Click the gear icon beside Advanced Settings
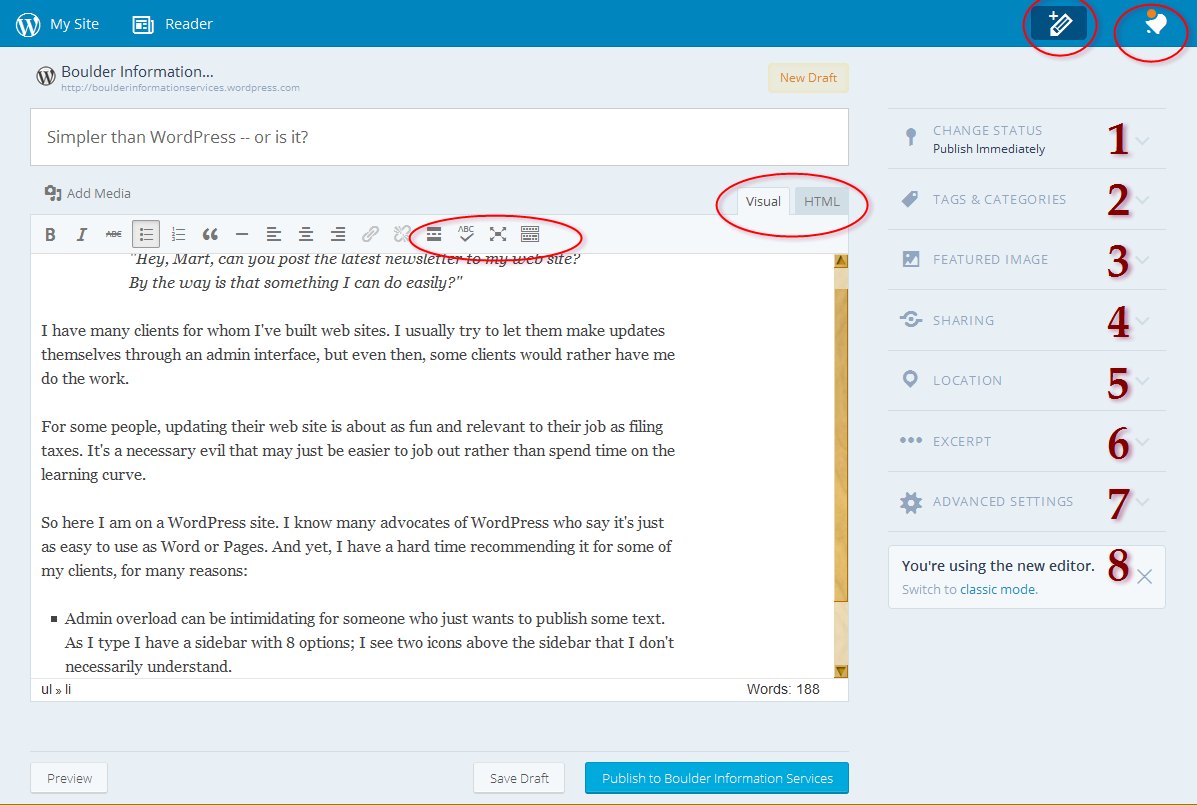This screenshot has width=1197, height=806. click(x=911, y=501)
